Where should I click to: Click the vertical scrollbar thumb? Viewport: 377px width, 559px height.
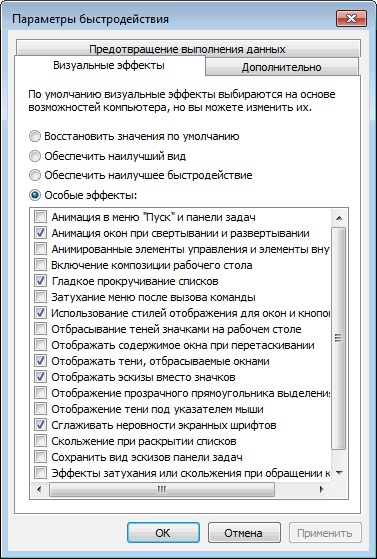(x=339, y=338)
